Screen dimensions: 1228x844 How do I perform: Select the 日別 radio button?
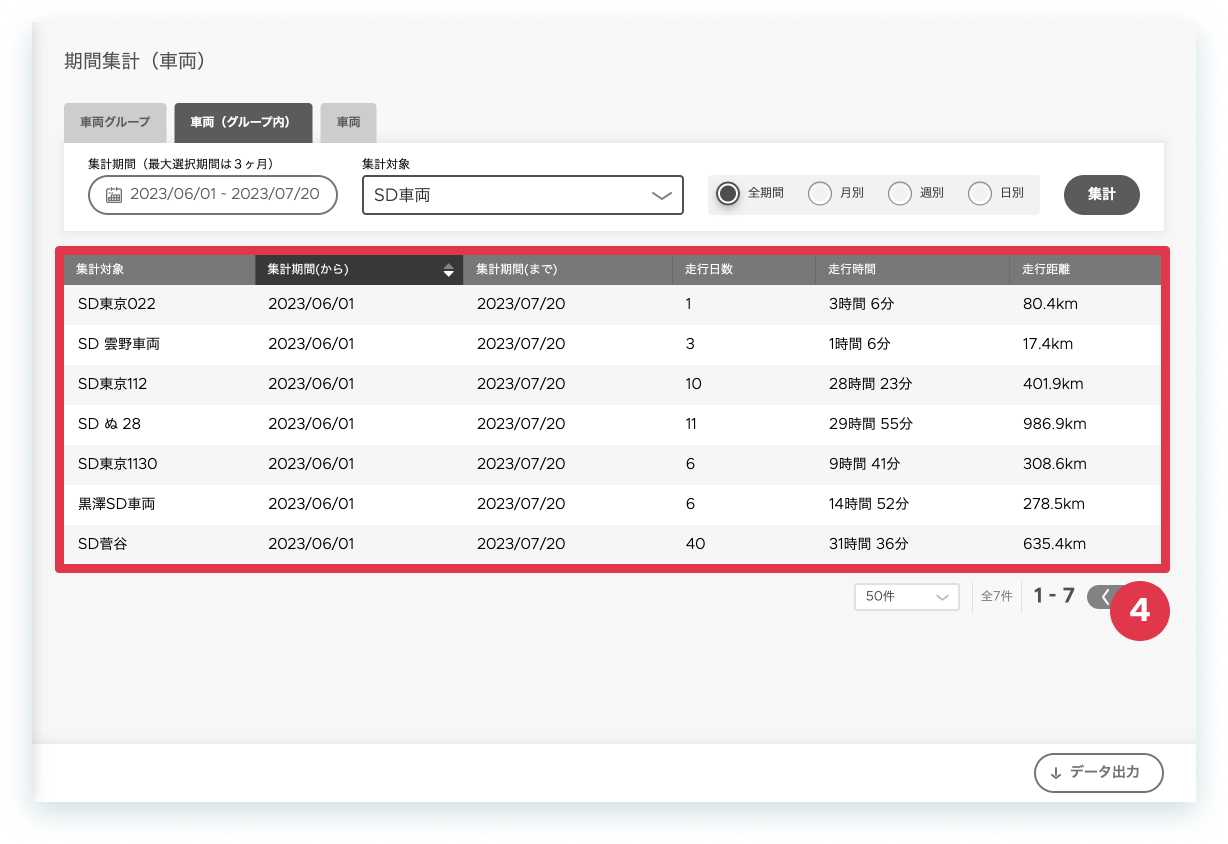click(980, 194)
